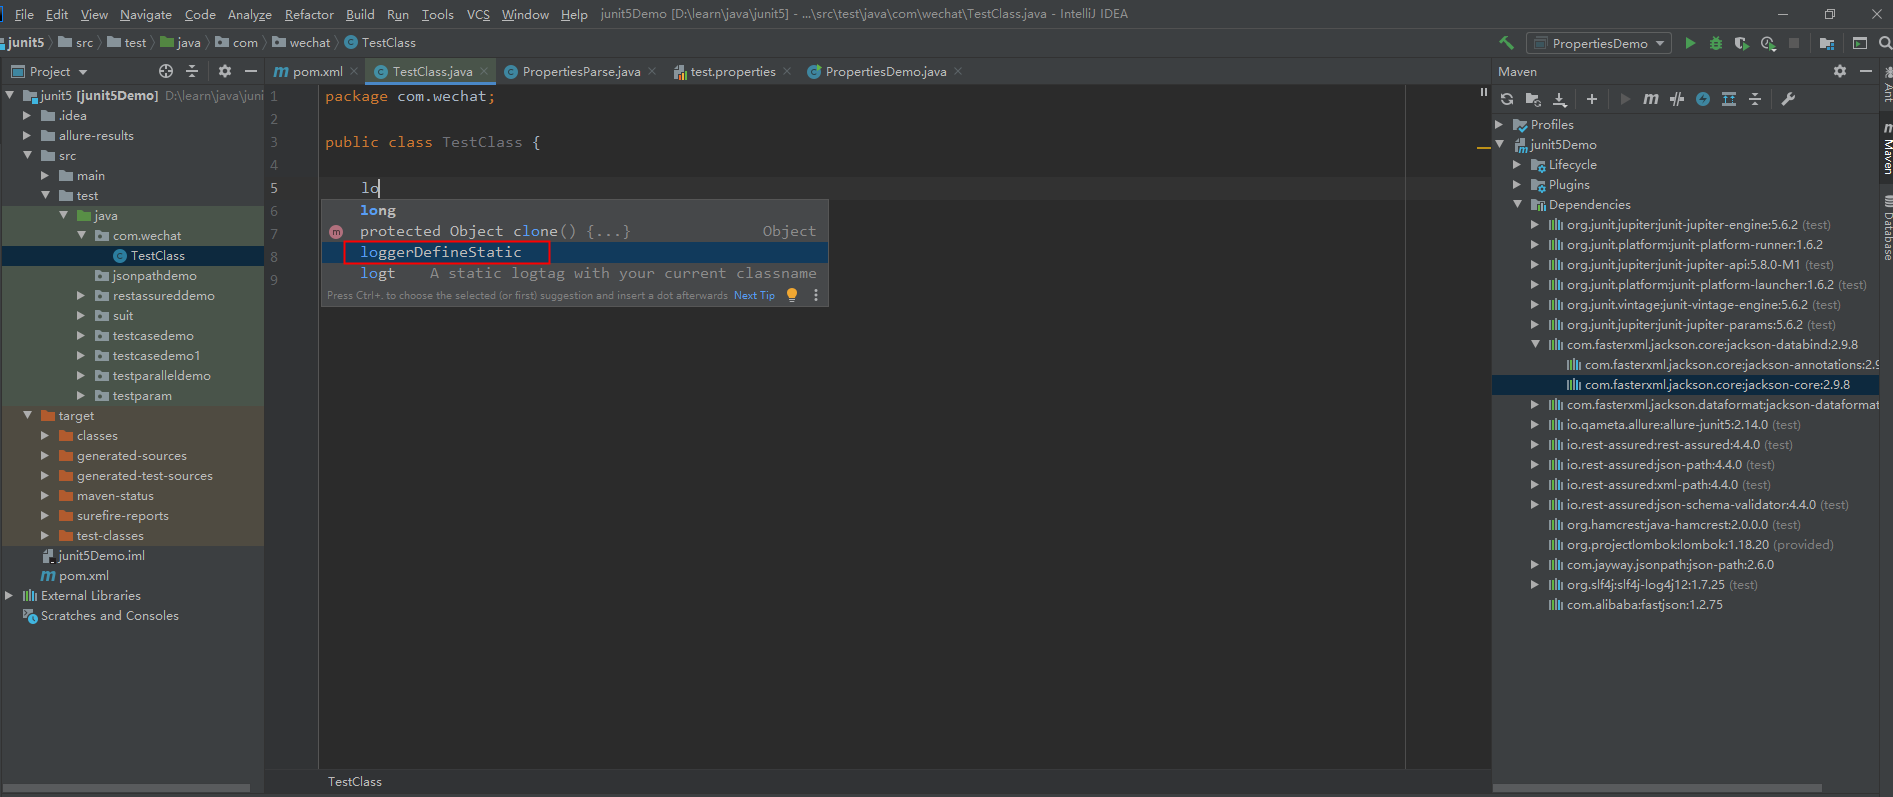This screenshot has width=1893, height=797.
Task: Click the Next Tip link
Action: 754,295
